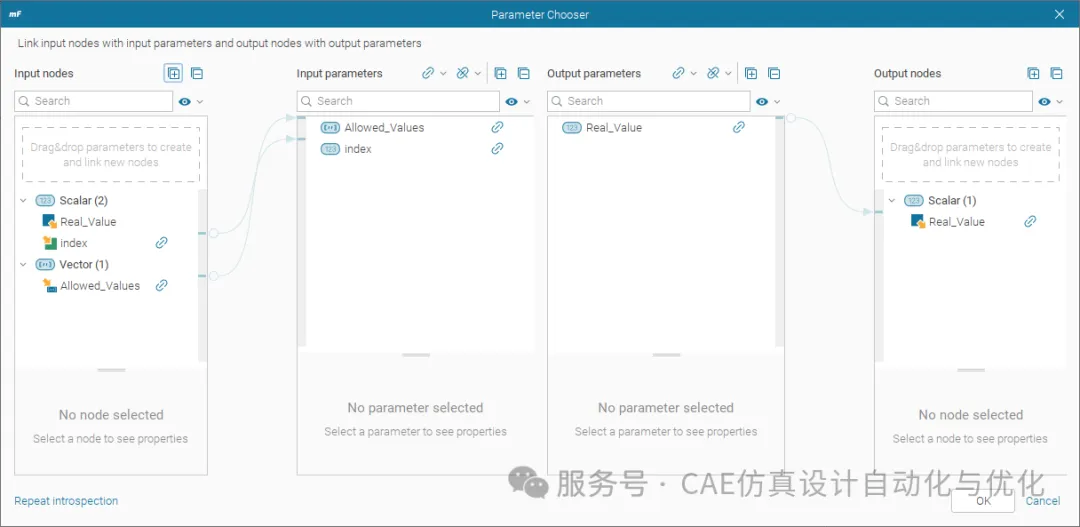Click link icon beside Real_Value output parameter
1080x527 pixels.
point(739,127)
